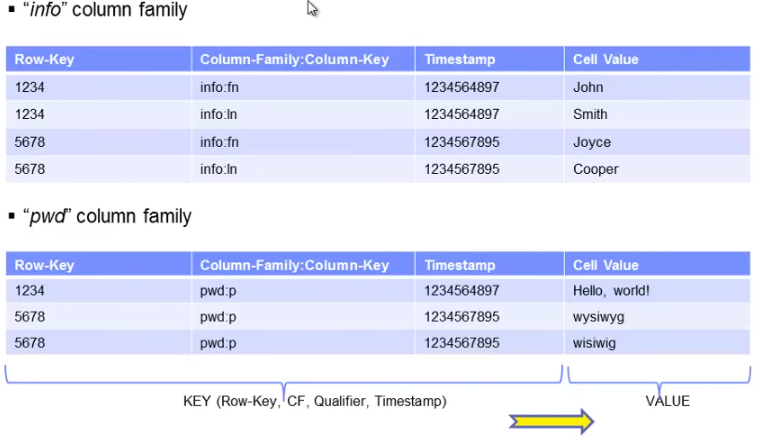Click the Smith cell value
This screenshot has height=442, width=760.
coord(590,114)
